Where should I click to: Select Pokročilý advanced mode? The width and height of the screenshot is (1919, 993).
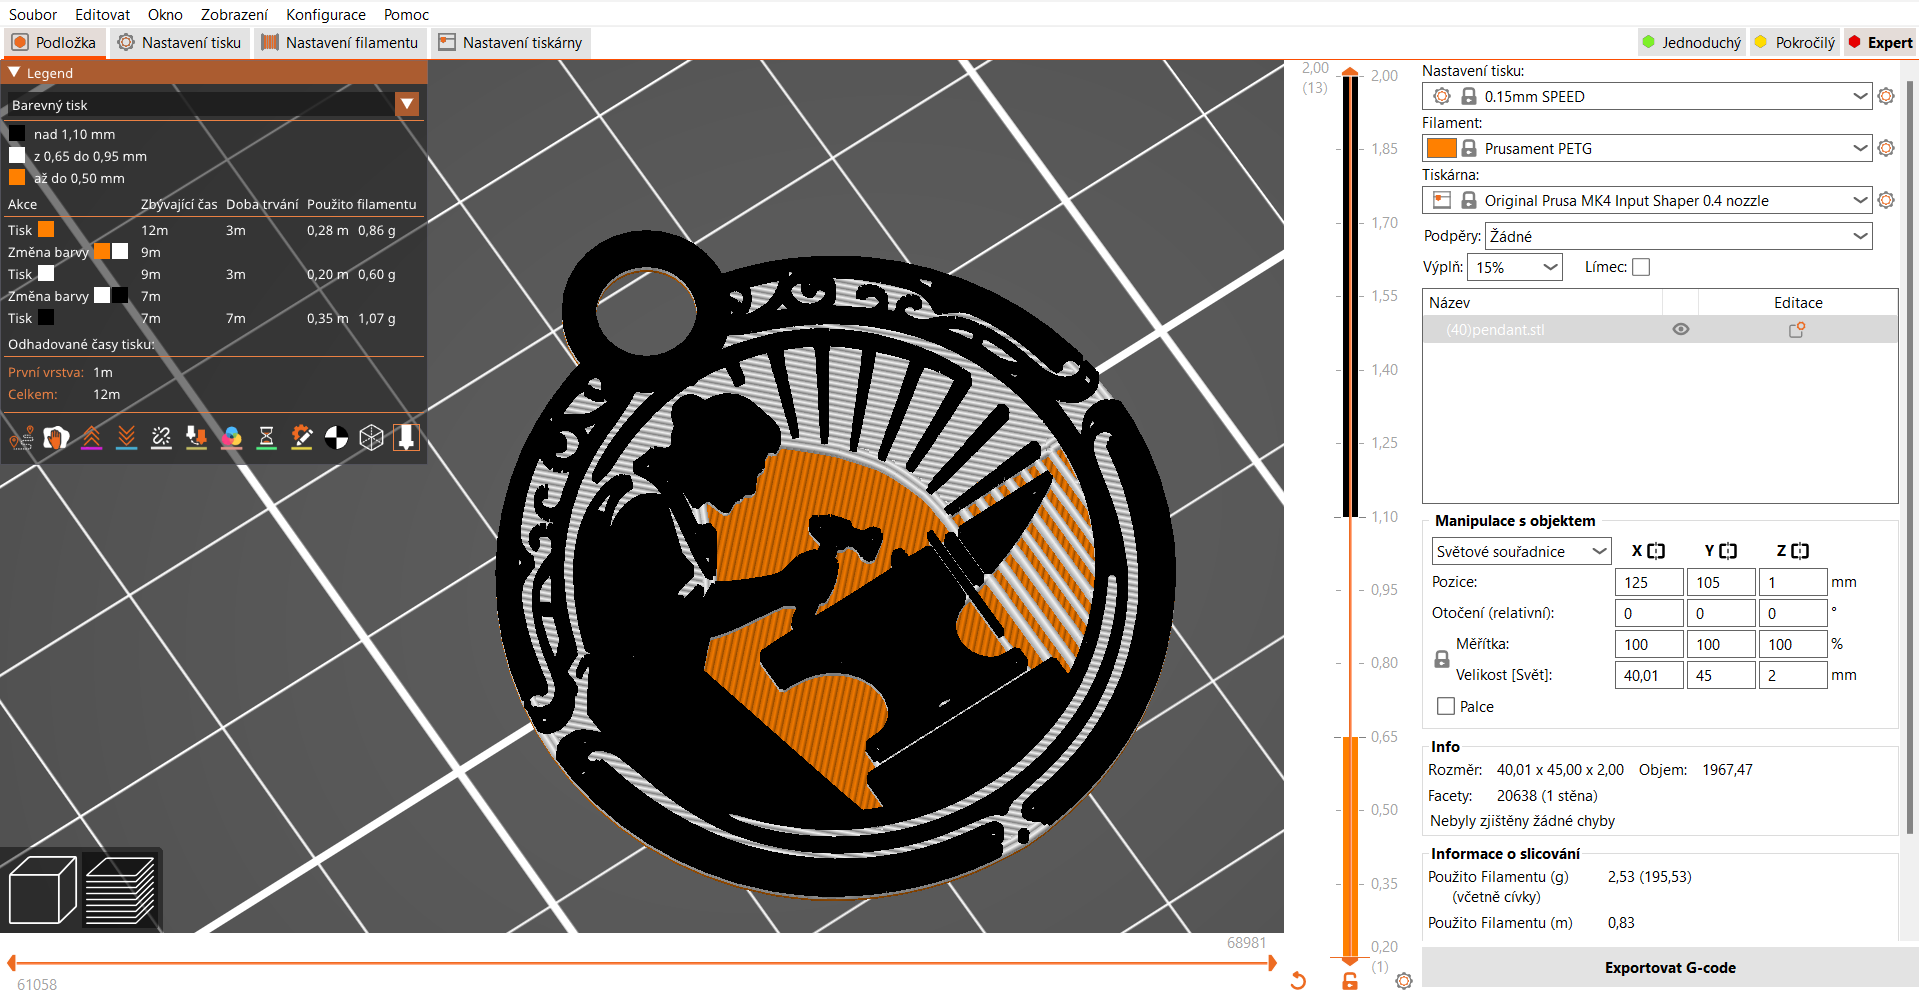click(x=1795, y=42)
